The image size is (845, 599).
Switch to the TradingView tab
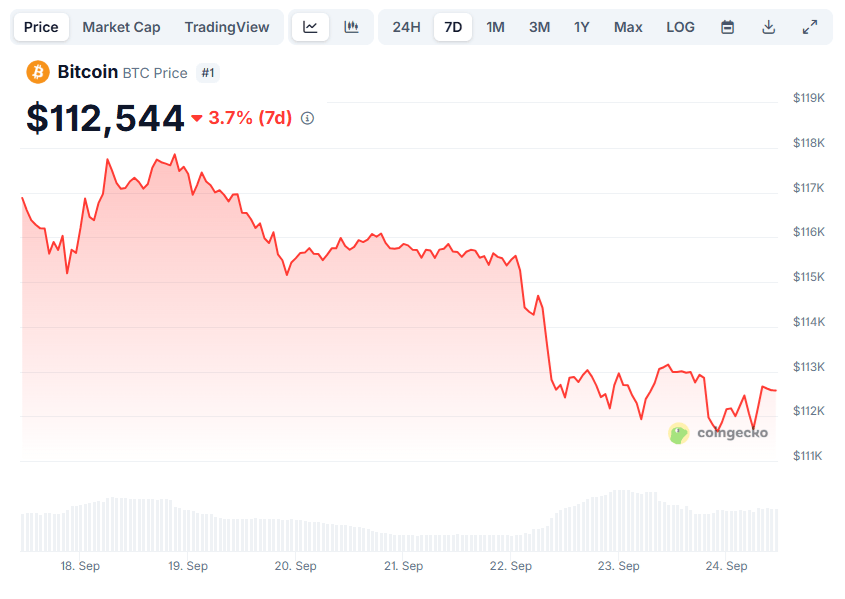[x=227, y=27]
